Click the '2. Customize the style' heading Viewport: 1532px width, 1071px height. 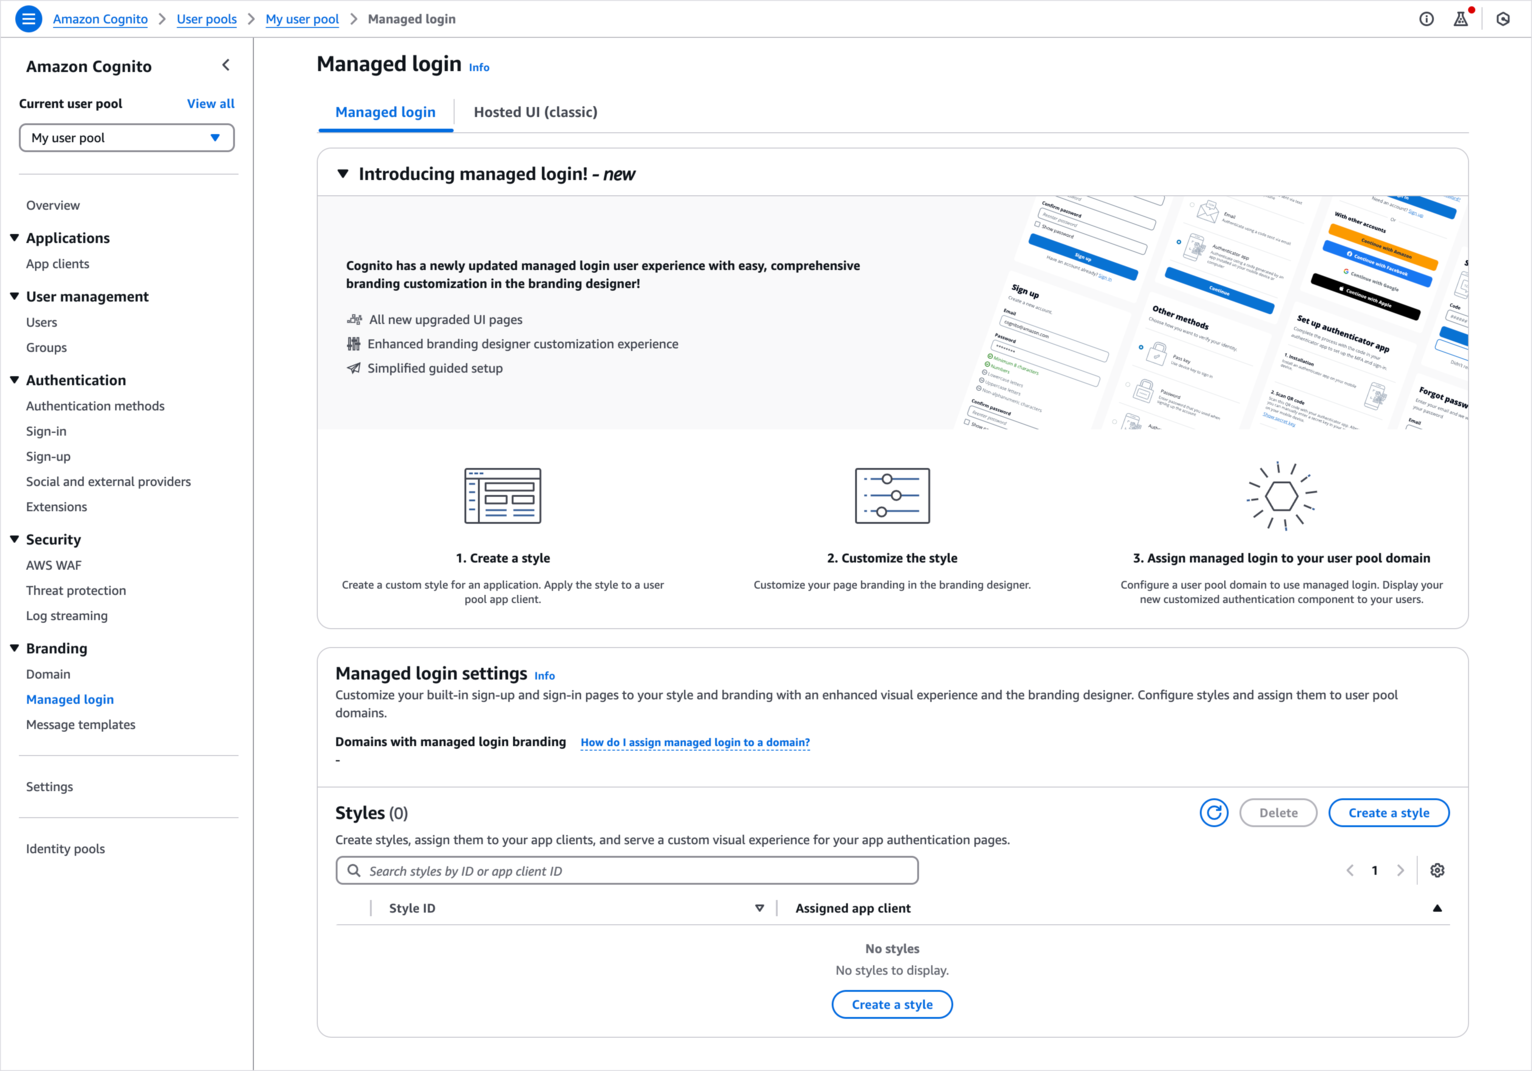[x=892, y=558]
